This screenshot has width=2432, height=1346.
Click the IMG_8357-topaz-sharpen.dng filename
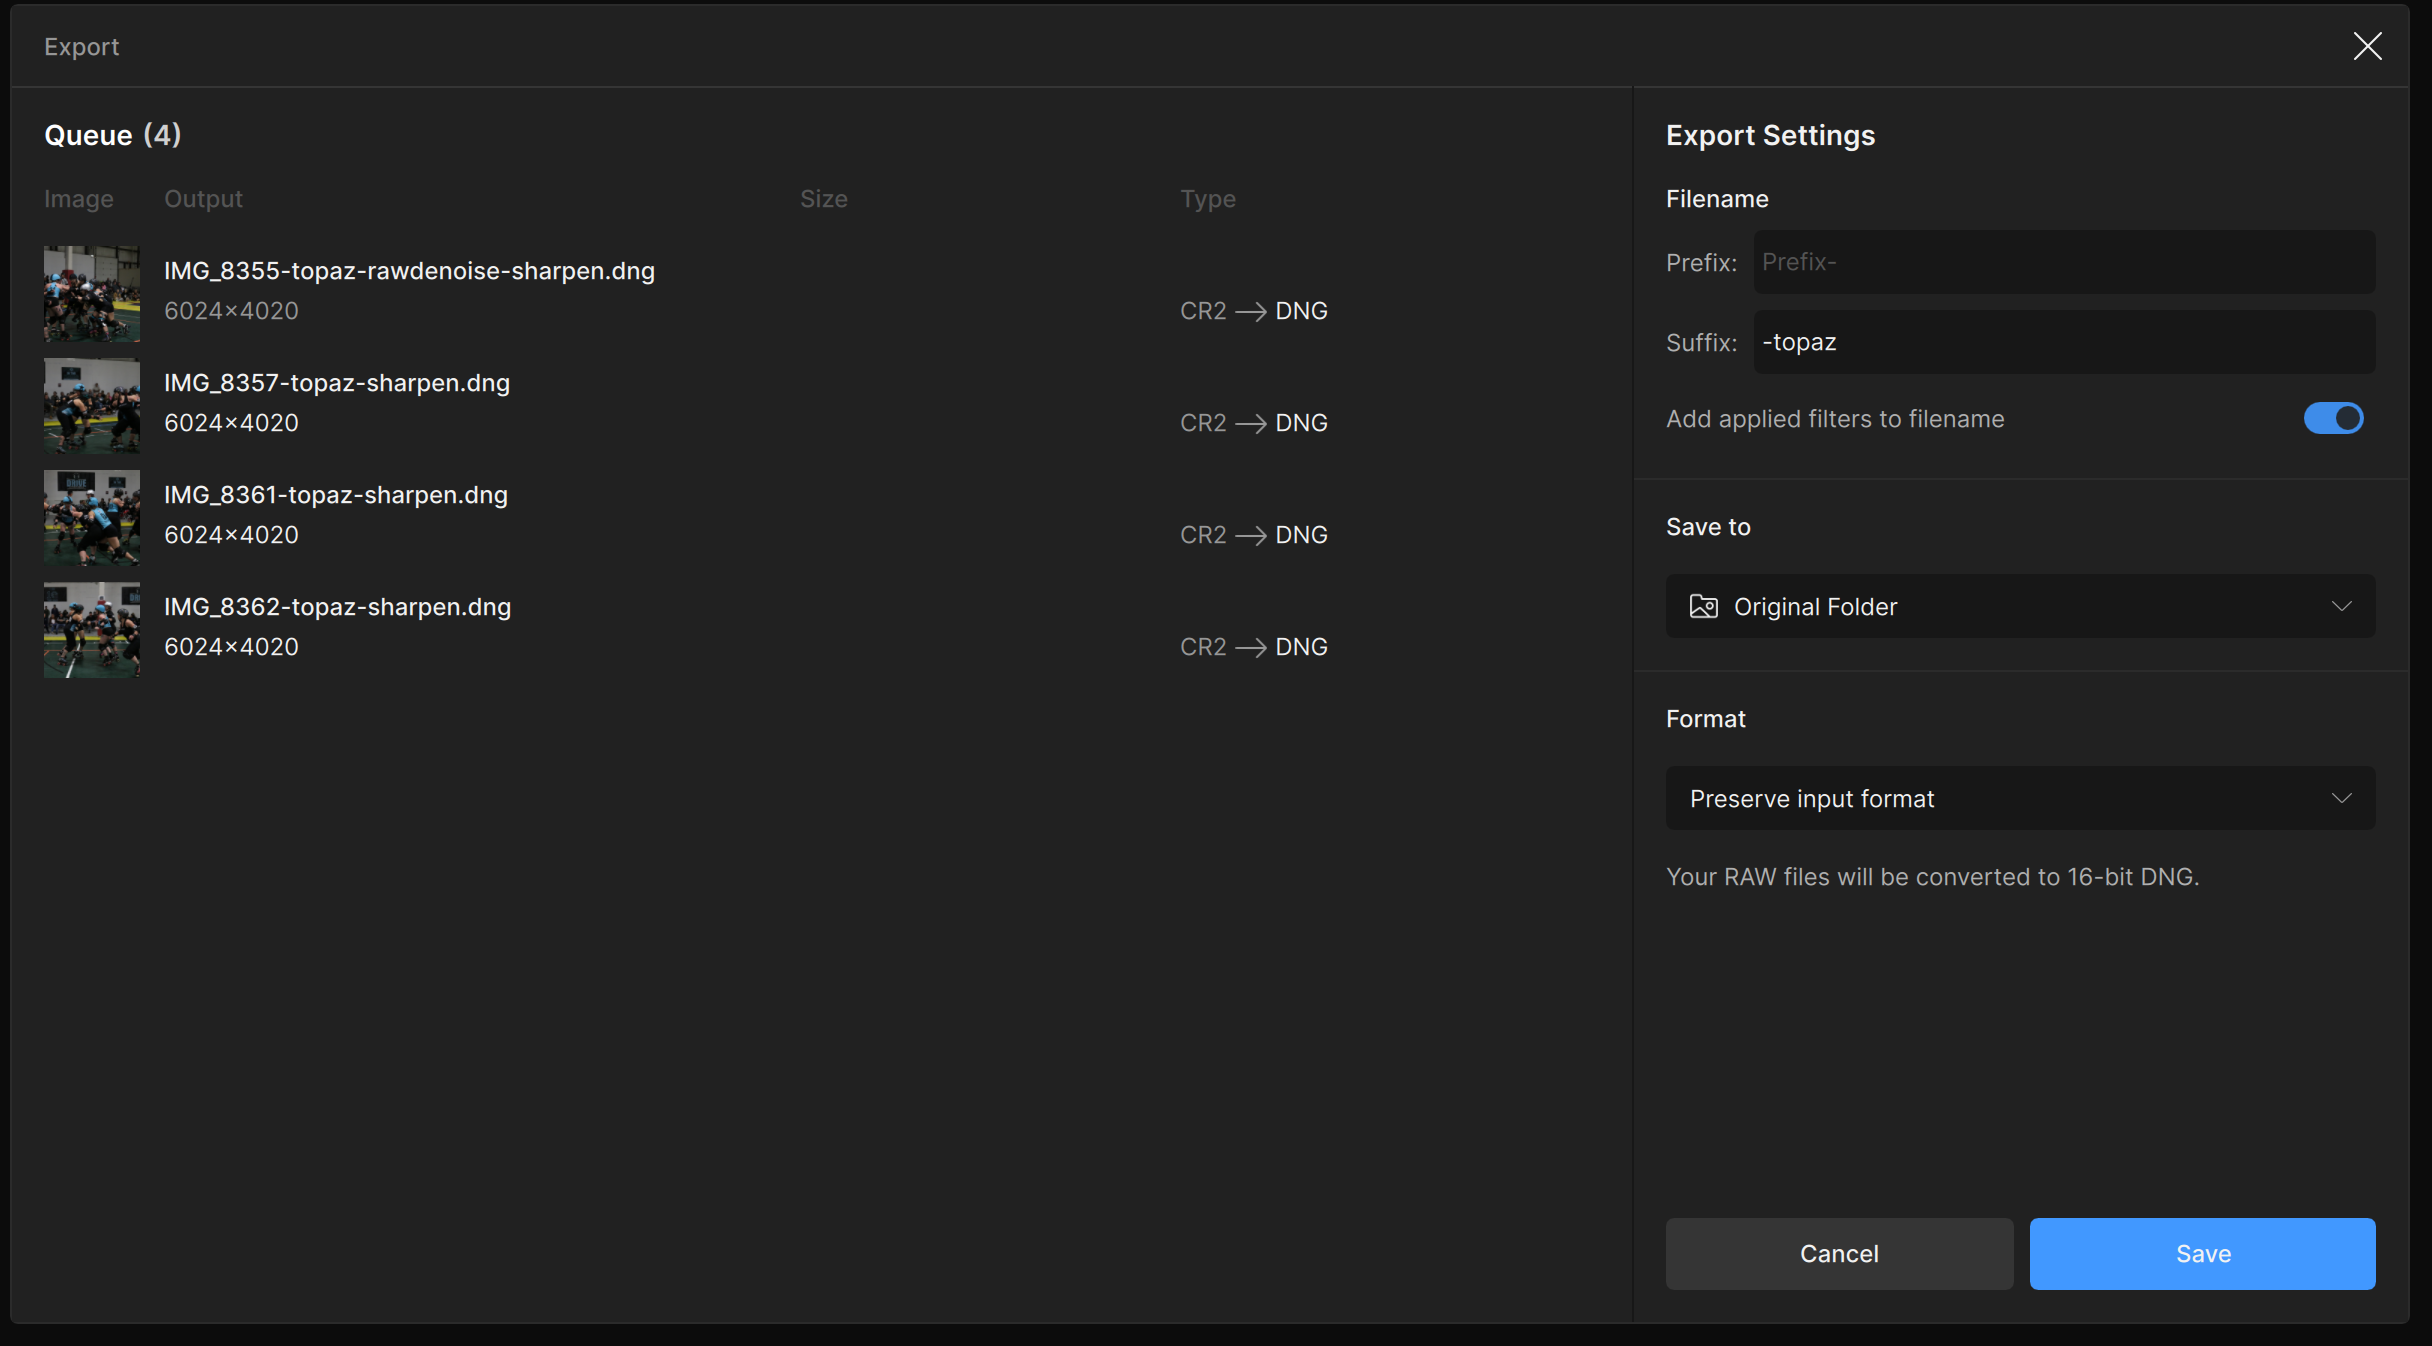[x=337, y=383]
